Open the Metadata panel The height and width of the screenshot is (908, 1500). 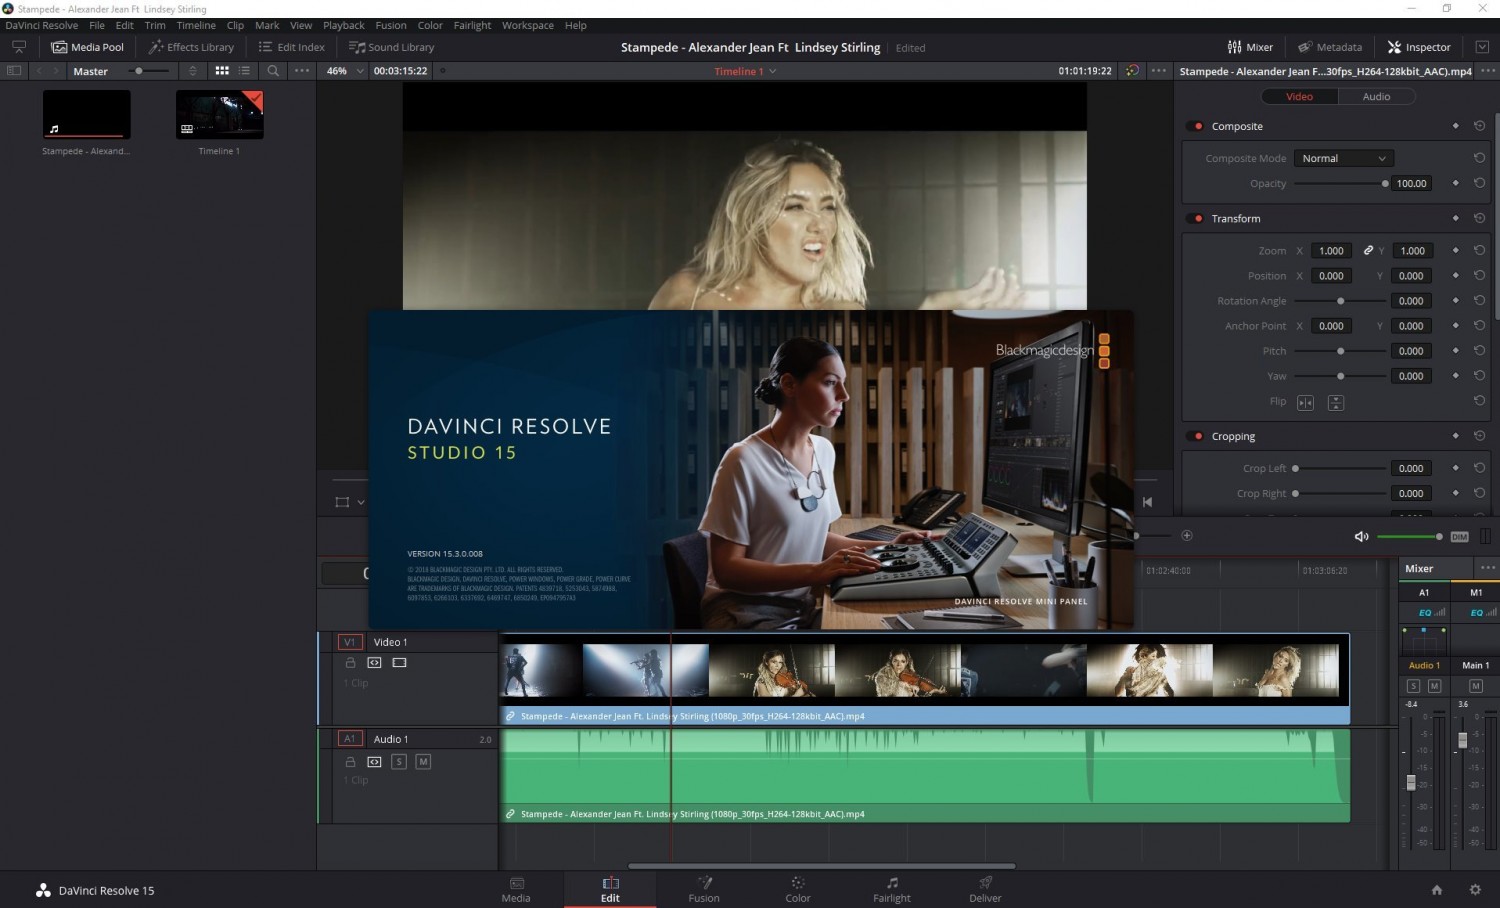(1330, 47)
